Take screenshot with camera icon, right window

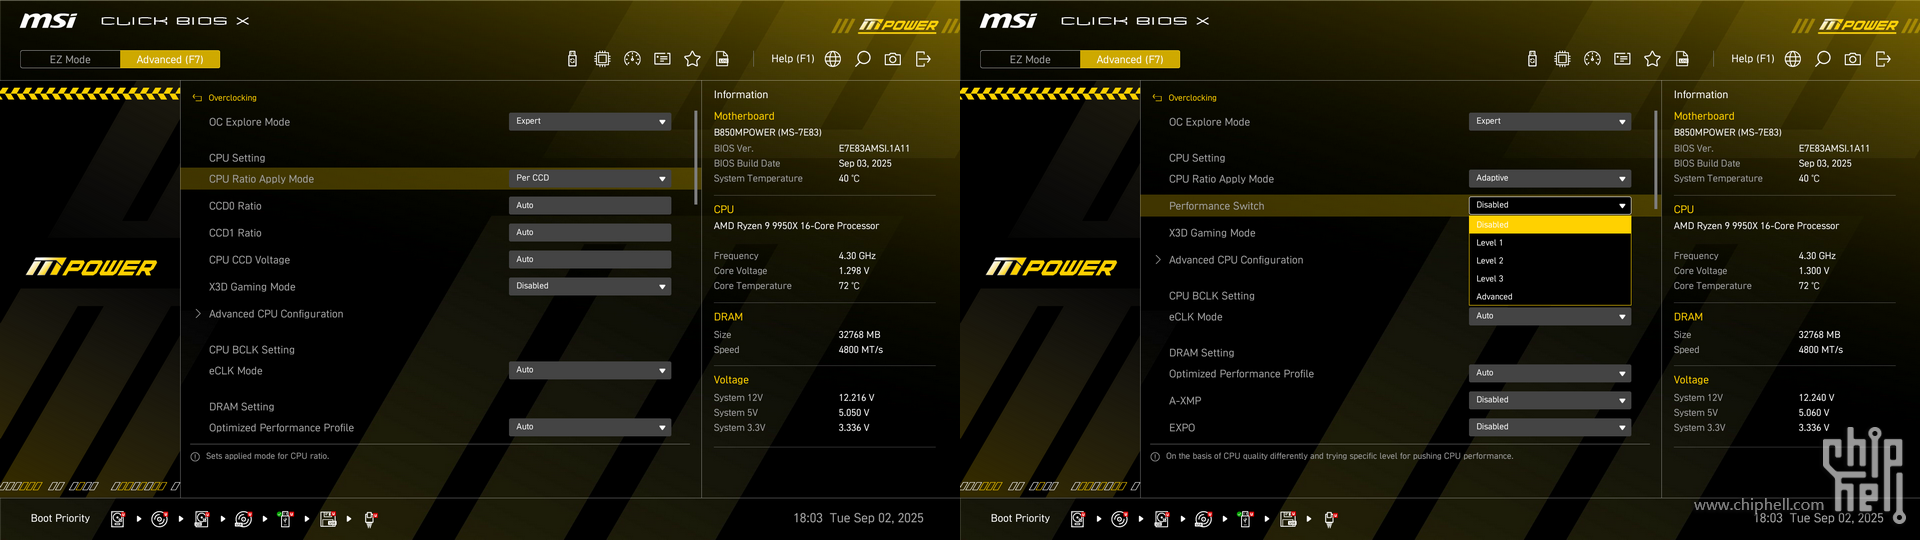[1853, 59]
